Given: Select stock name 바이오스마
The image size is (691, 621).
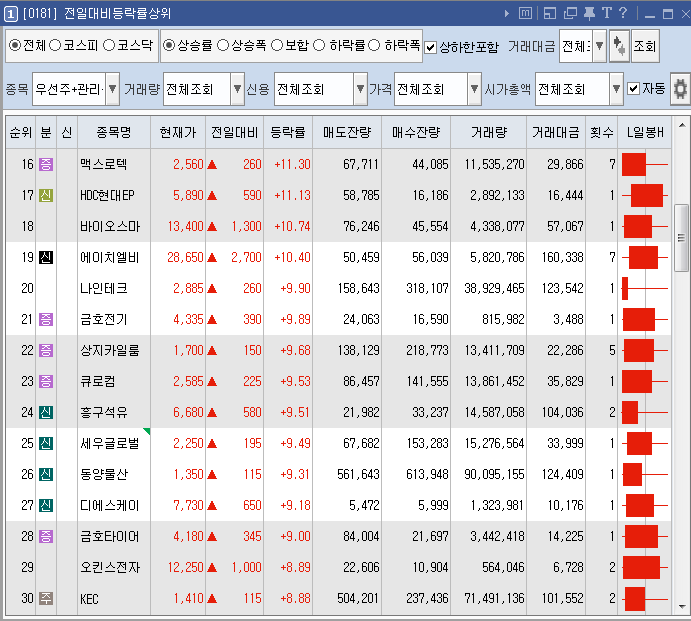Looking at the screenshot, I should 110,227.
